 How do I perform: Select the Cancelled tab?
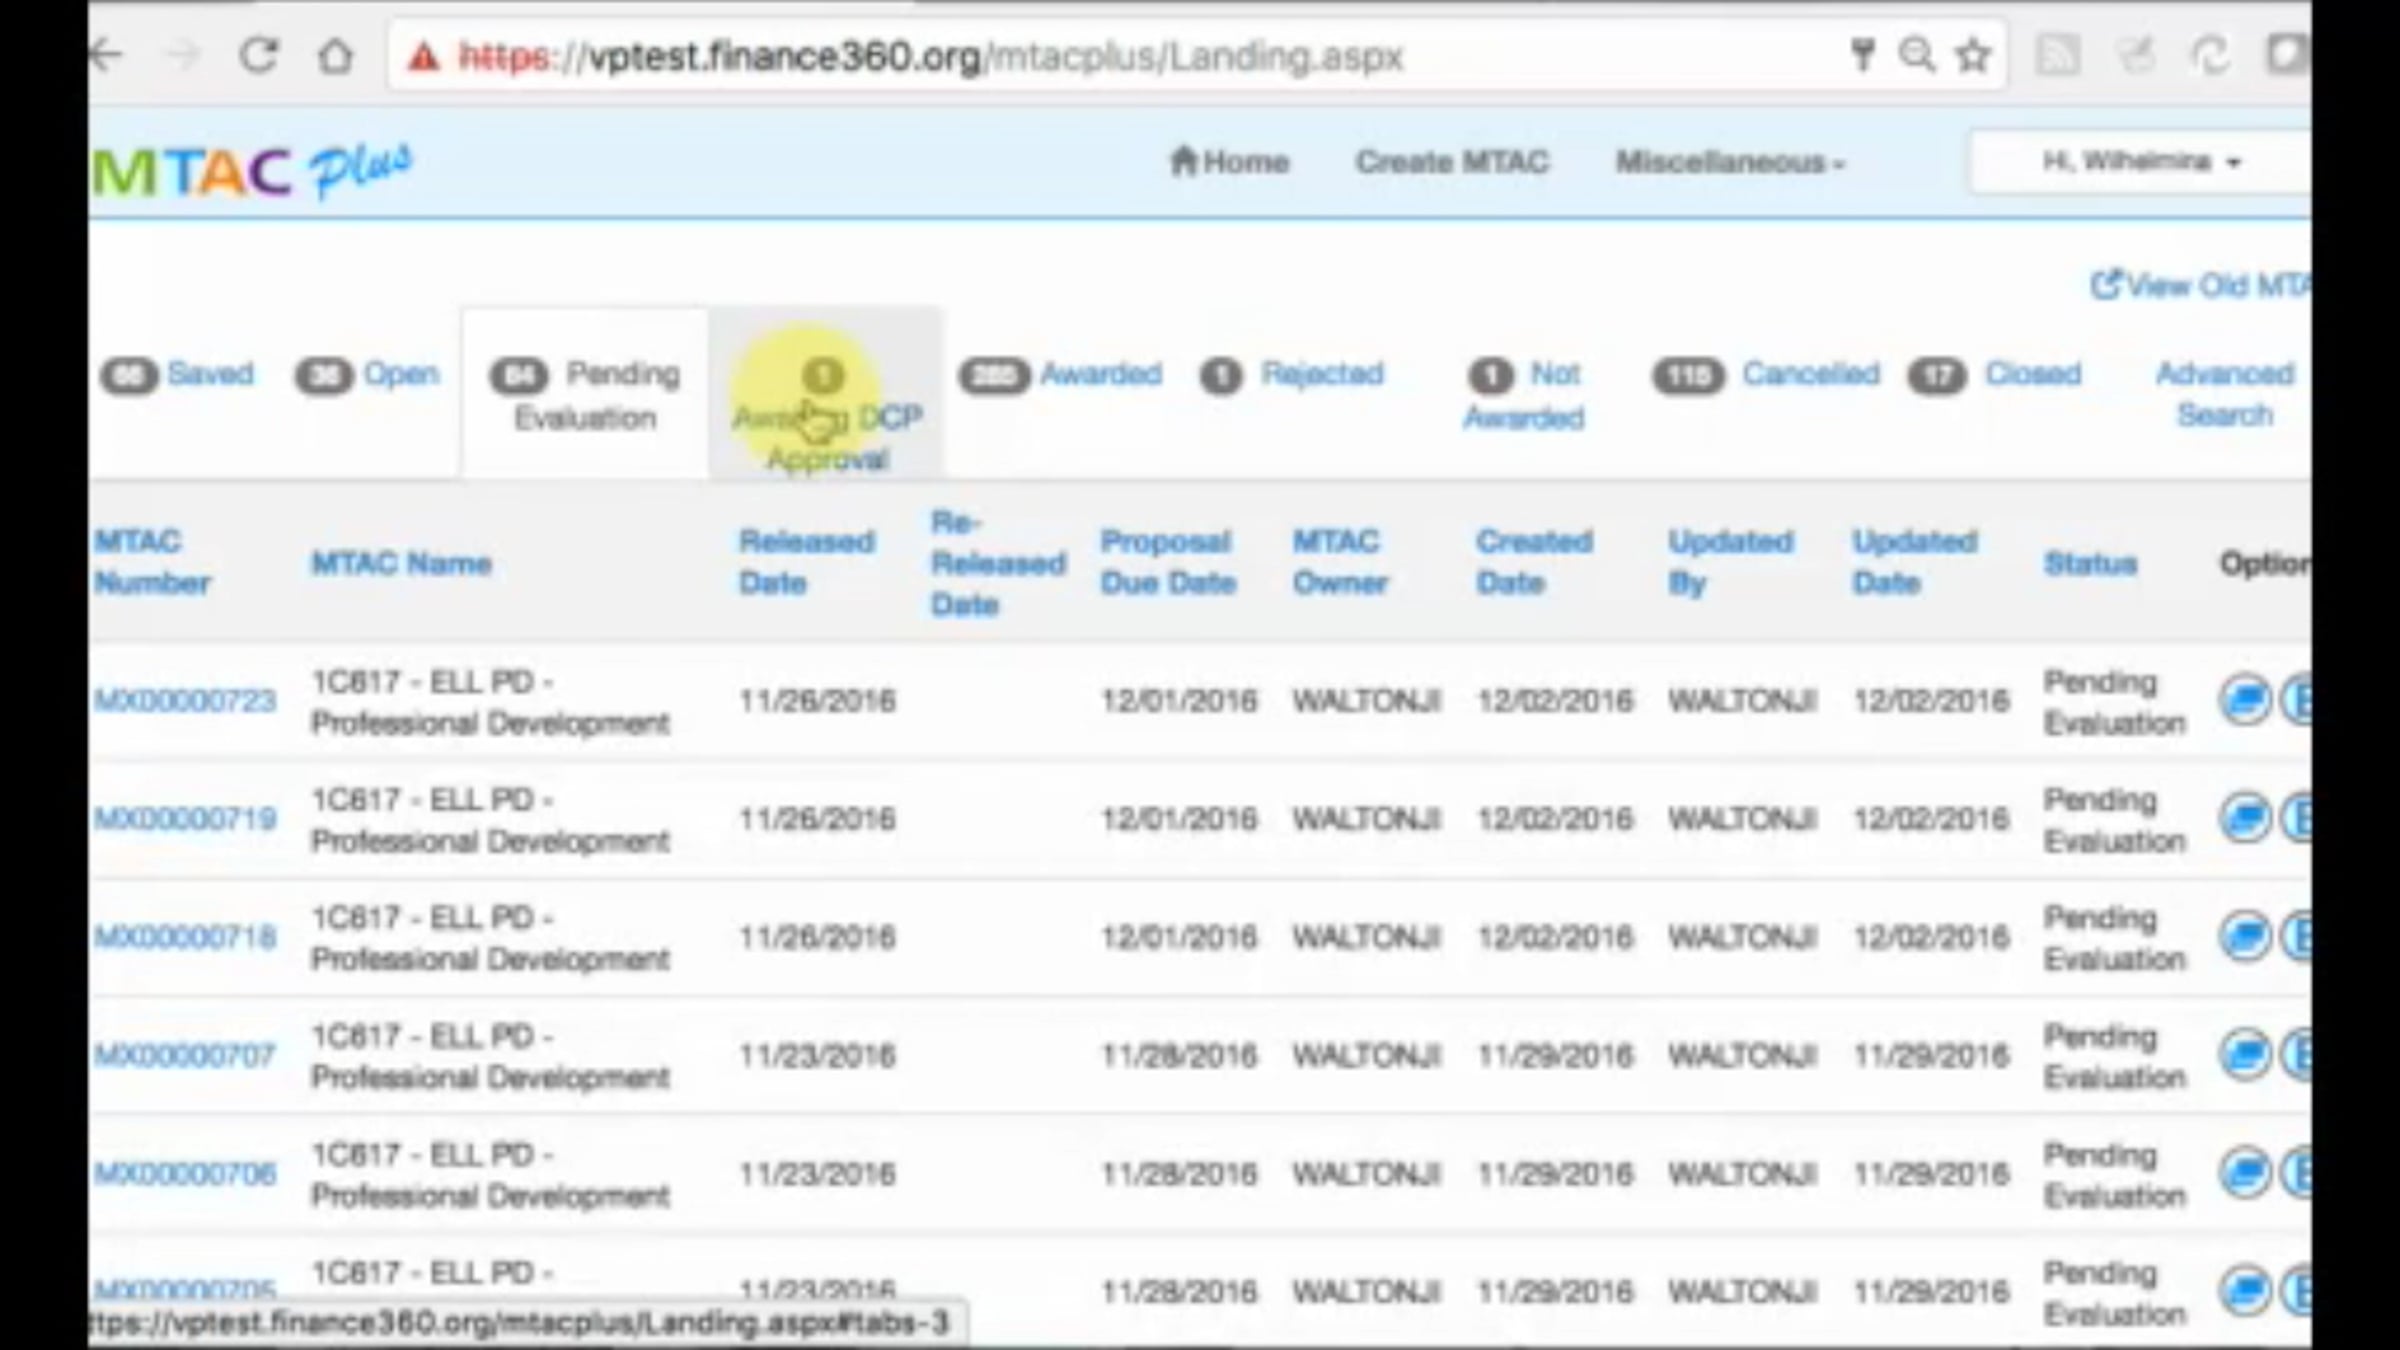coord(1766,374)
